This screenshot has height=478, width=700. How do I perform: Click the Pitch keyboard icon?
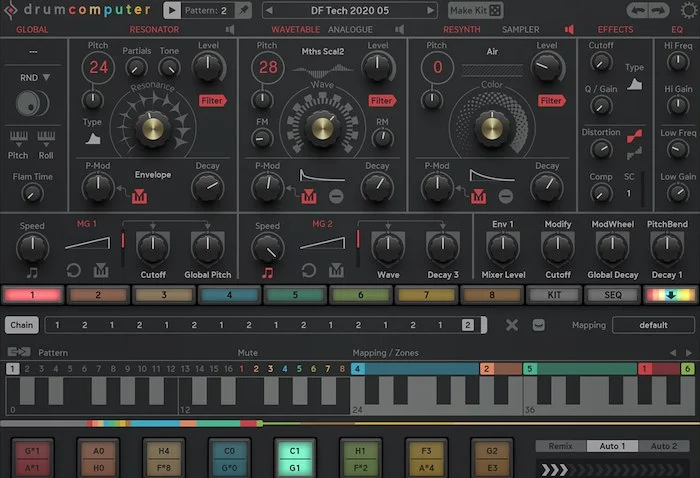19,138
